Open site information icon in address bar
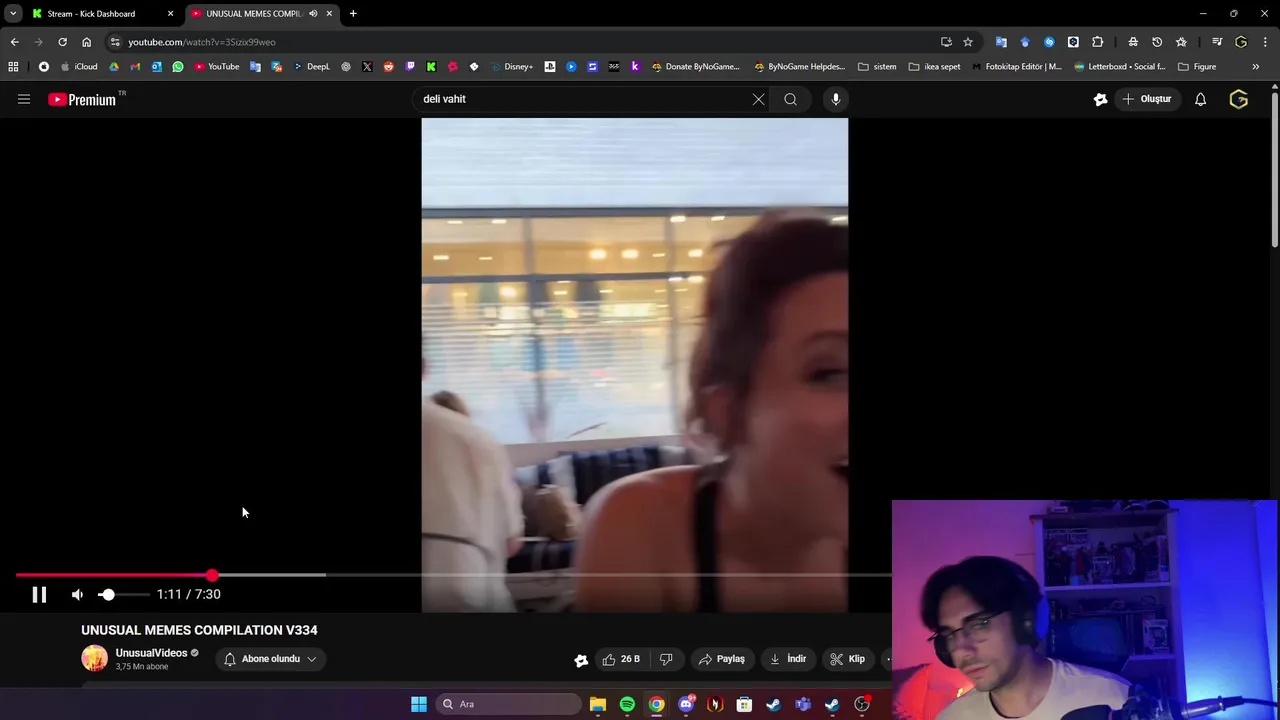 (115, 42)
